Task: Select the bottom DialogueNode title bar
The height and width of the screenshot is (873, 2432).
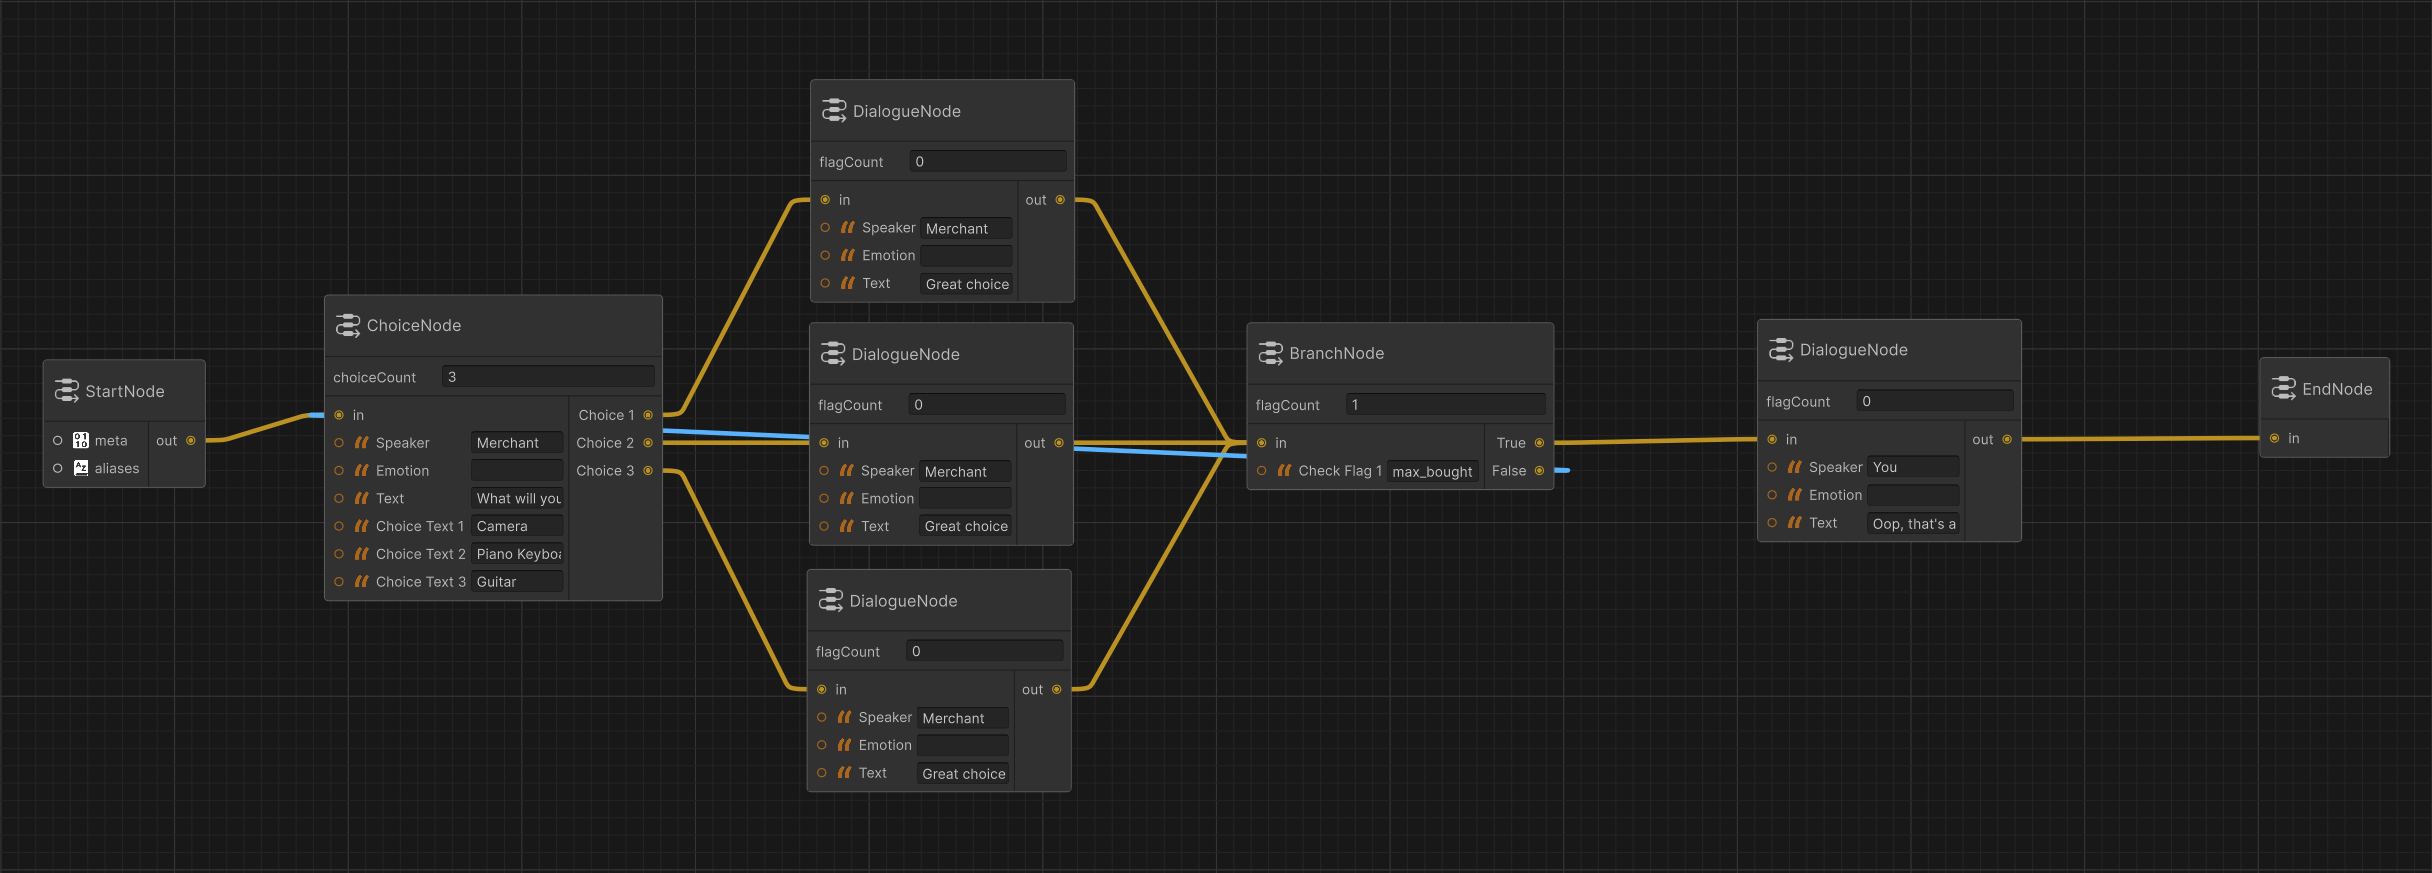Action: 939,601
